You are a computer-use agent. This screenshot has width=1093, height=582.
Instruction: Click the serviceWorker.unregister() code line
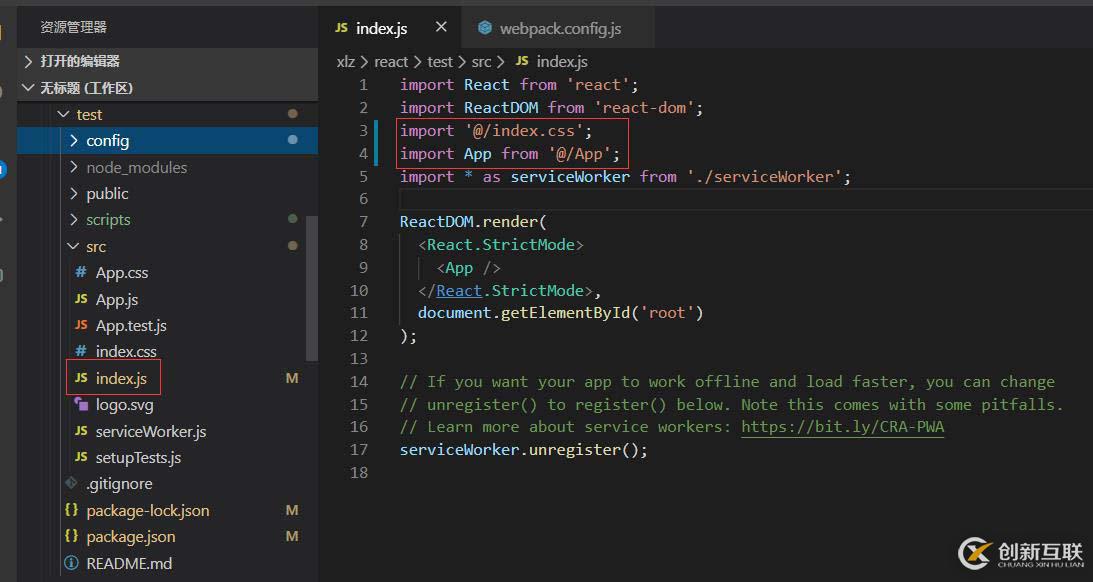(x=523, y=450)
